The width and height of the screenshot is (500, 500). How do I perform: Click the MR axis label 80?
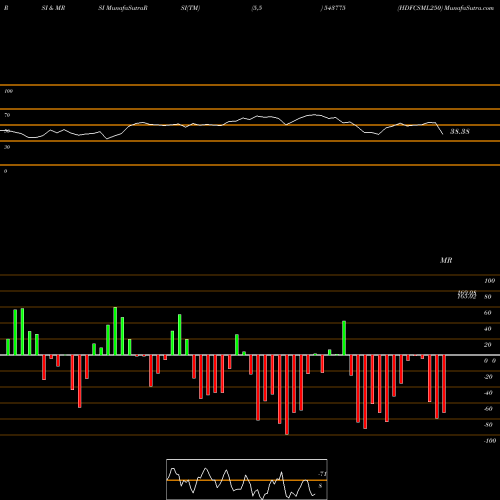(x=488, y=297)
